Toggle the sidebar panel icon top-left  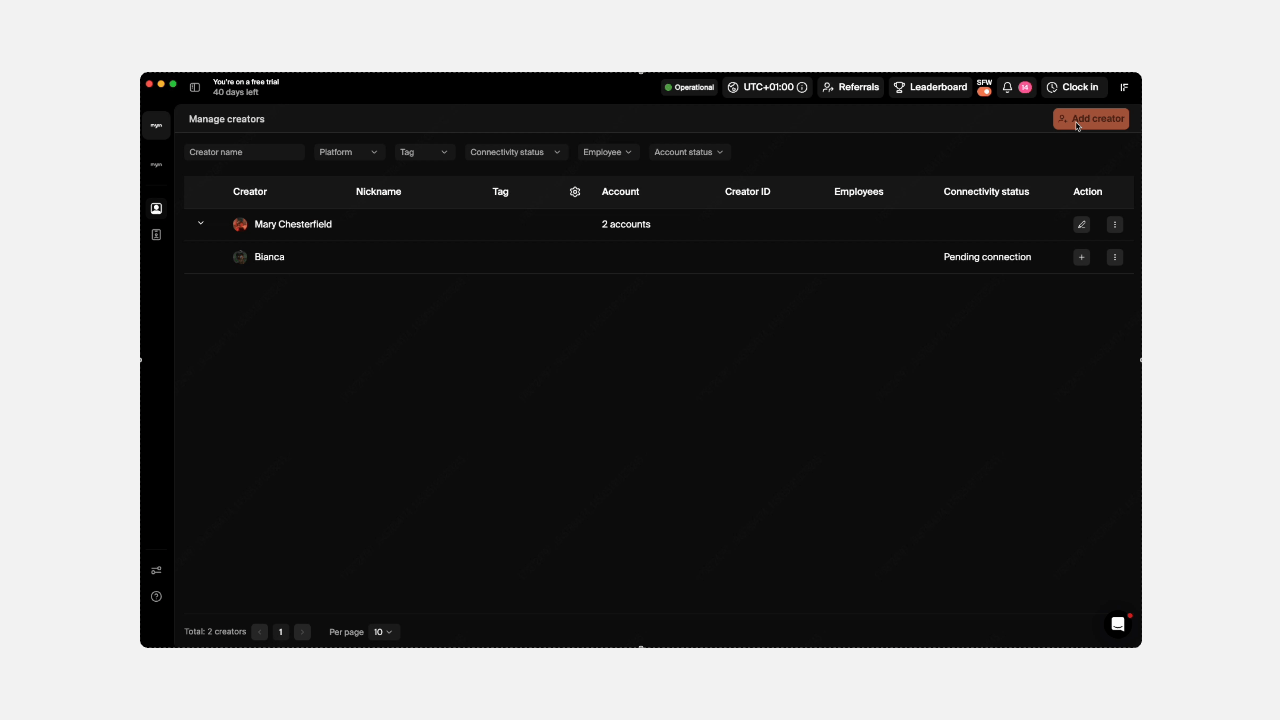click(x=195, y=87)
